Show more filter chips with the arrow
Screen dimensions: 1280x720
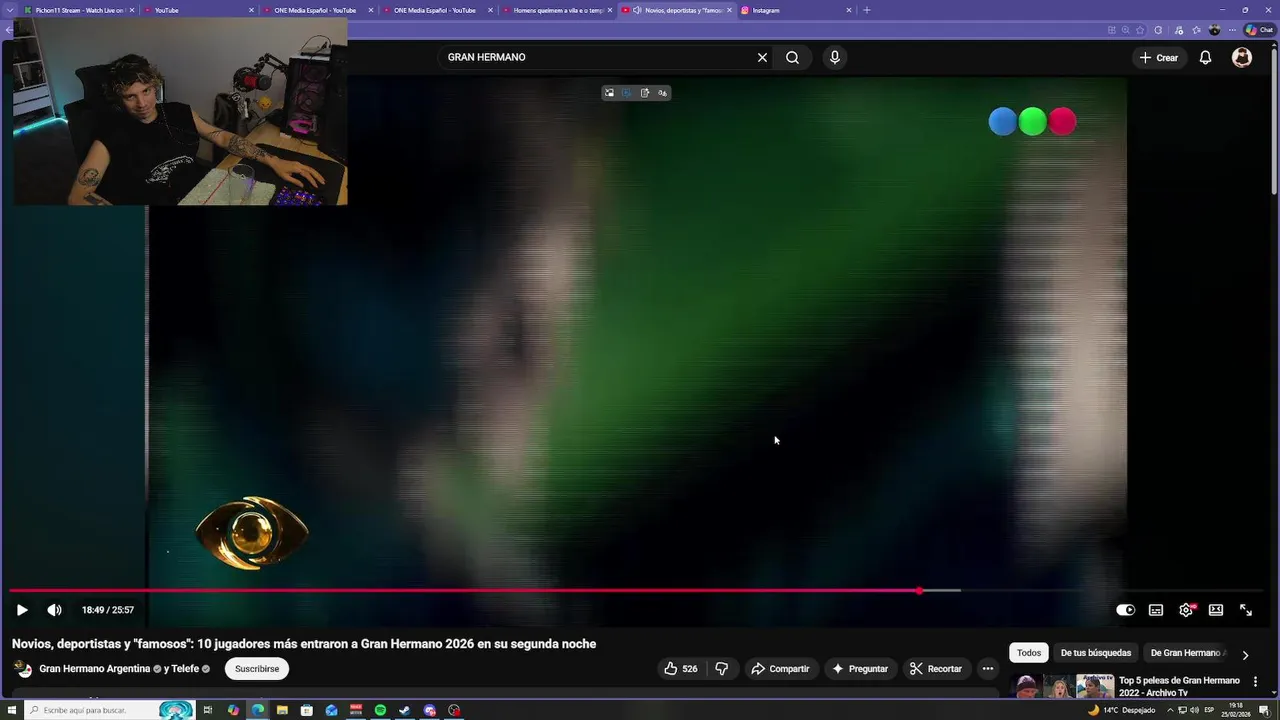(1245, 655)
